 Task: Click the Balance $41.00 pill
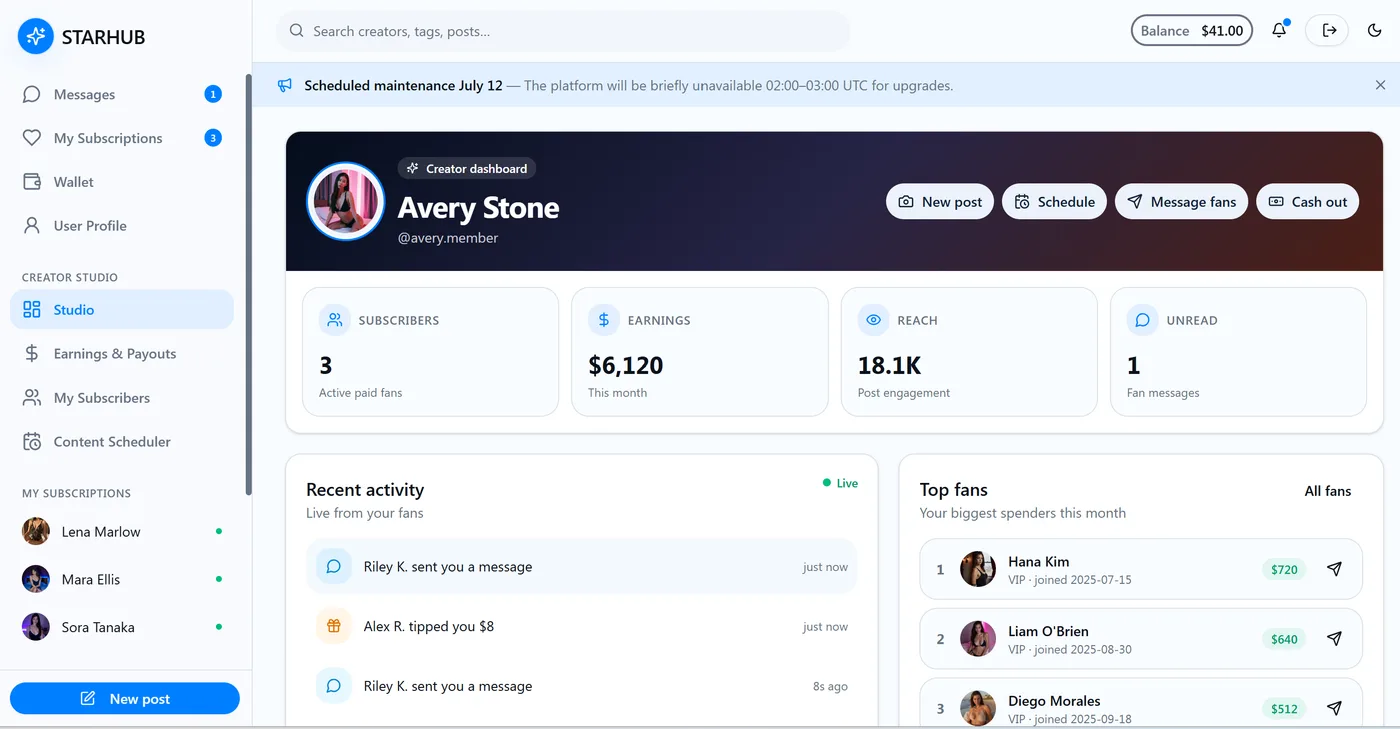coord(1192,31)
